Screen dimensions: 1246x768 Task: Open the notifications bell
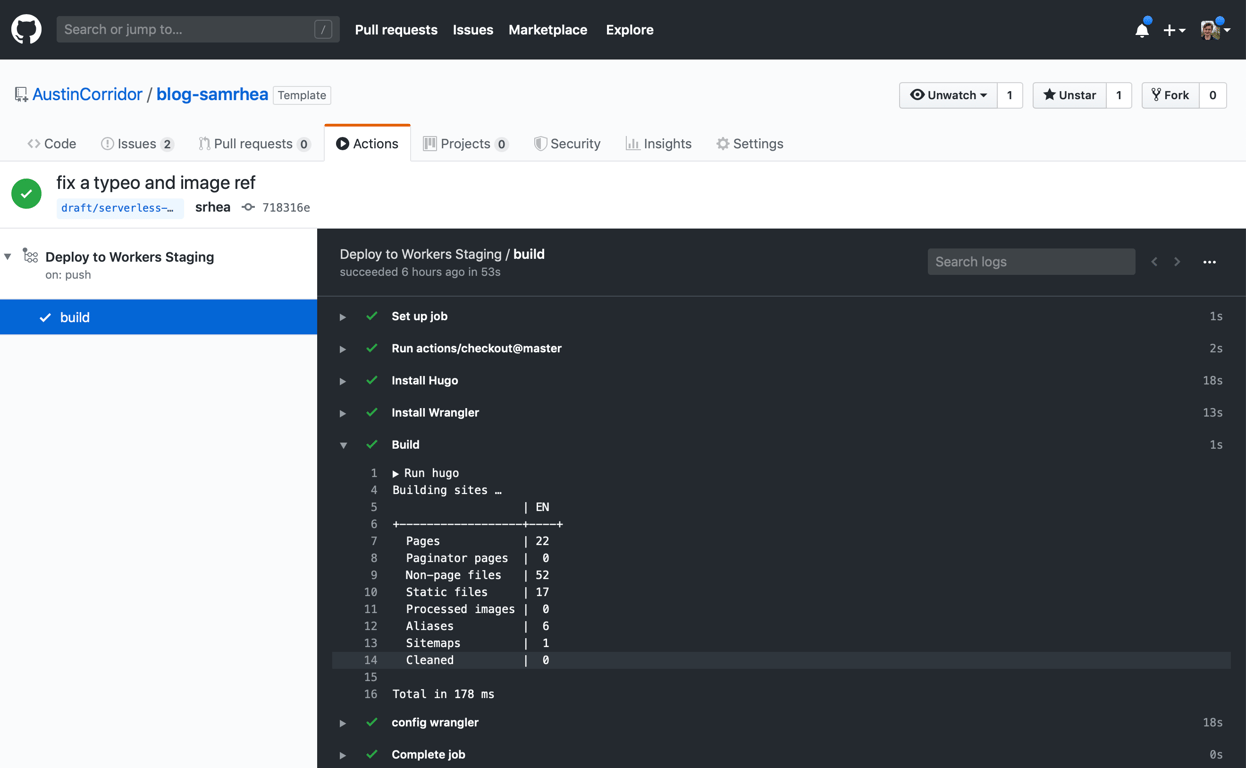coord(1141,30)
